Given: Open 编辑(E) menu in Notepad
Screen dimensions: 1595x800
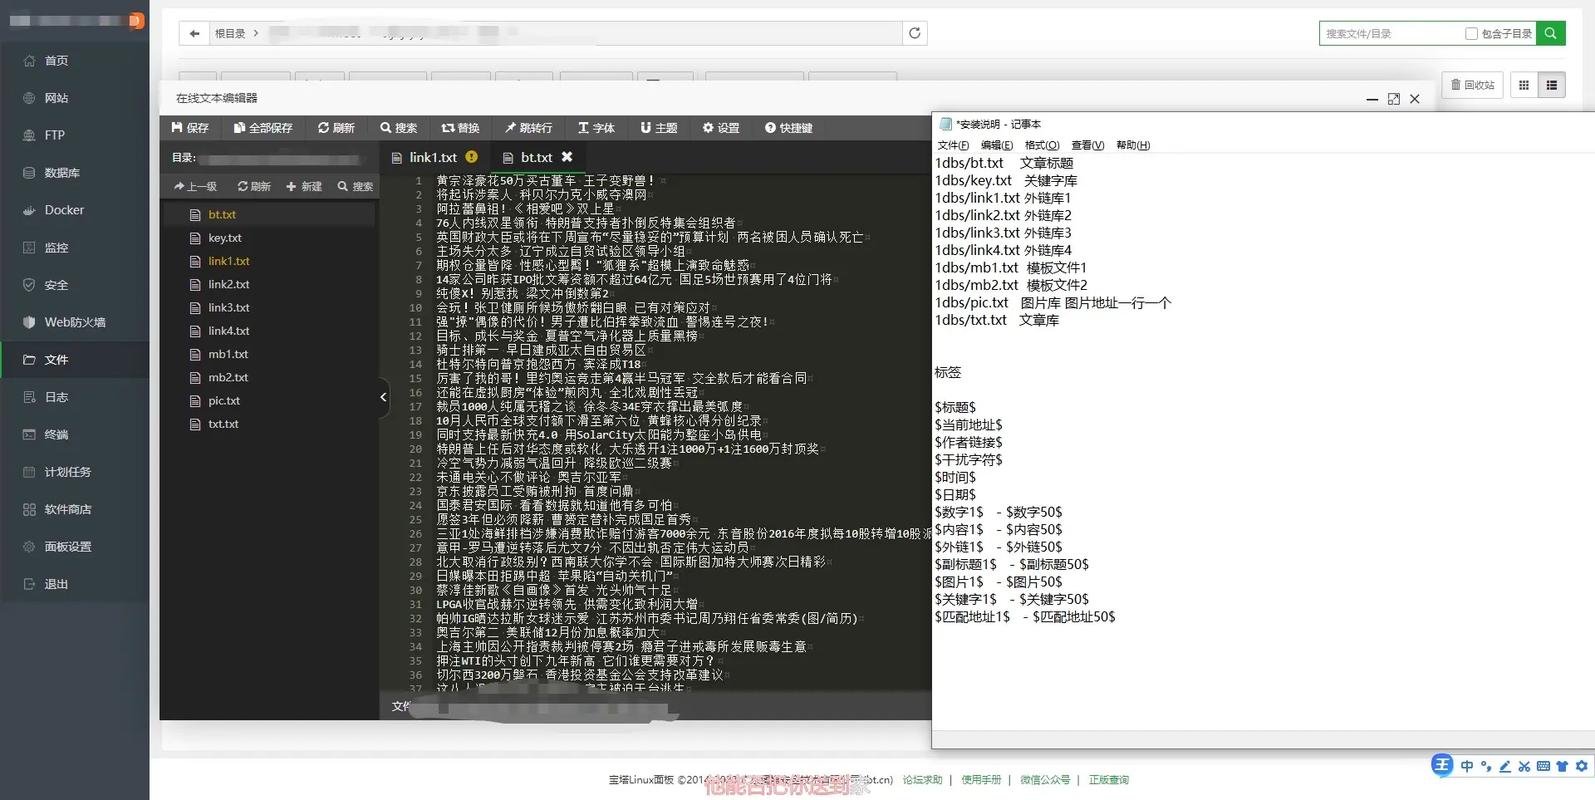Looking at the screenshot, I should [997, 145].
